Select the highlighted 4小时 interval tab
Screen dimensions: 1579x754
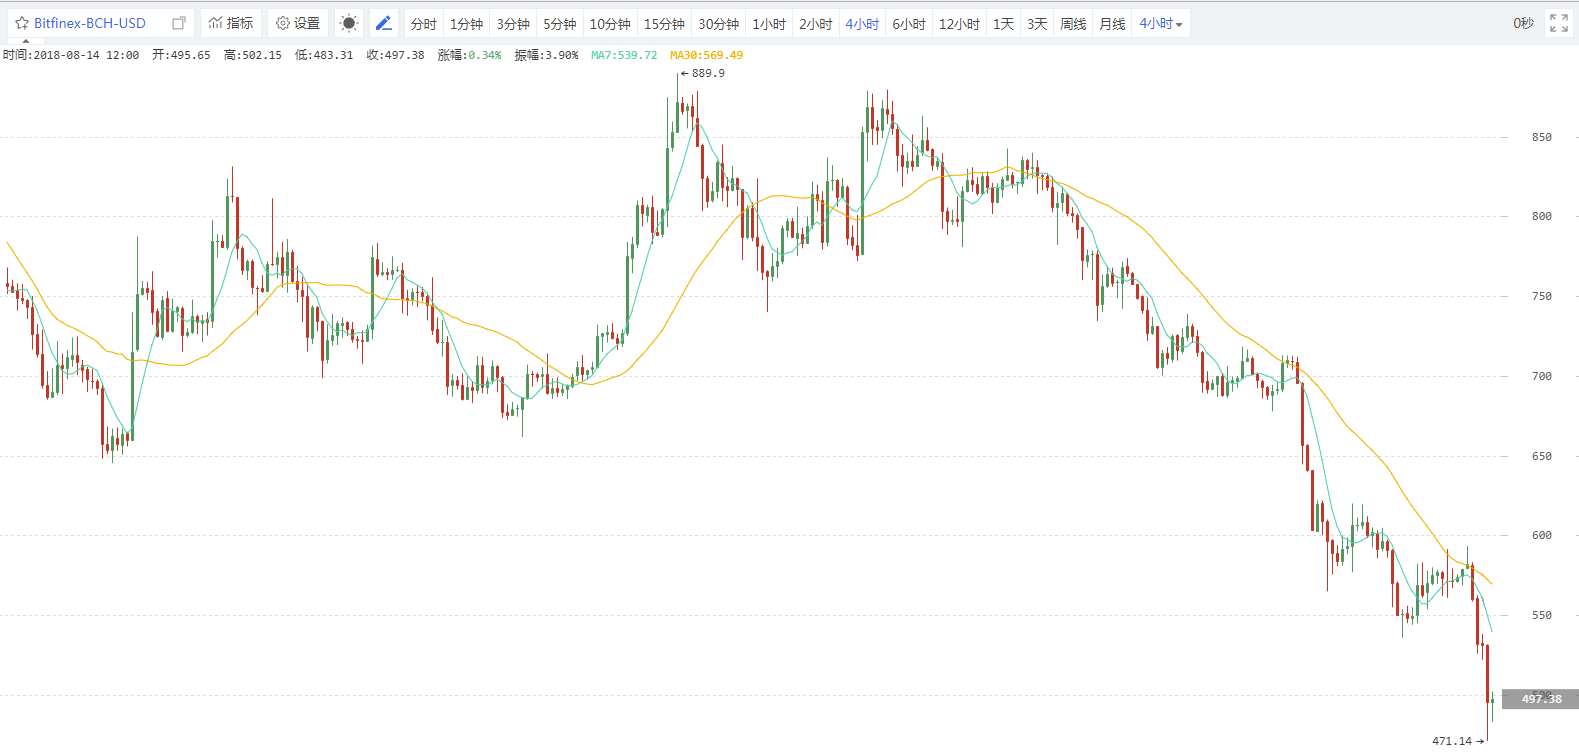862,24
